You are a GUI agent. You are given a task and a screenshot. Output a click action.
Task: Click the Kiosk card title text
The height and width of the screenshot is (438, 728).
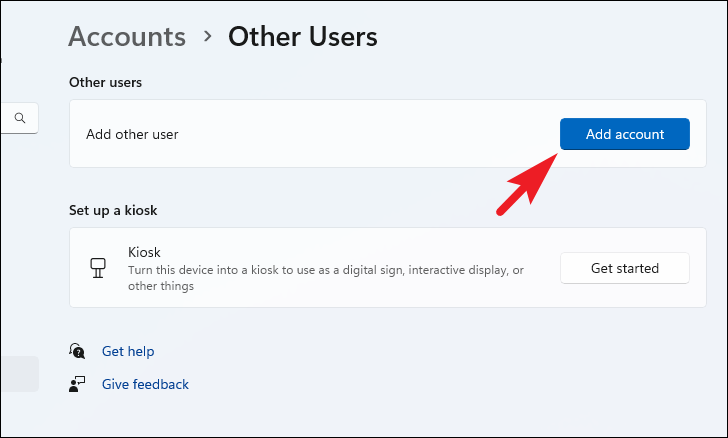144,252
